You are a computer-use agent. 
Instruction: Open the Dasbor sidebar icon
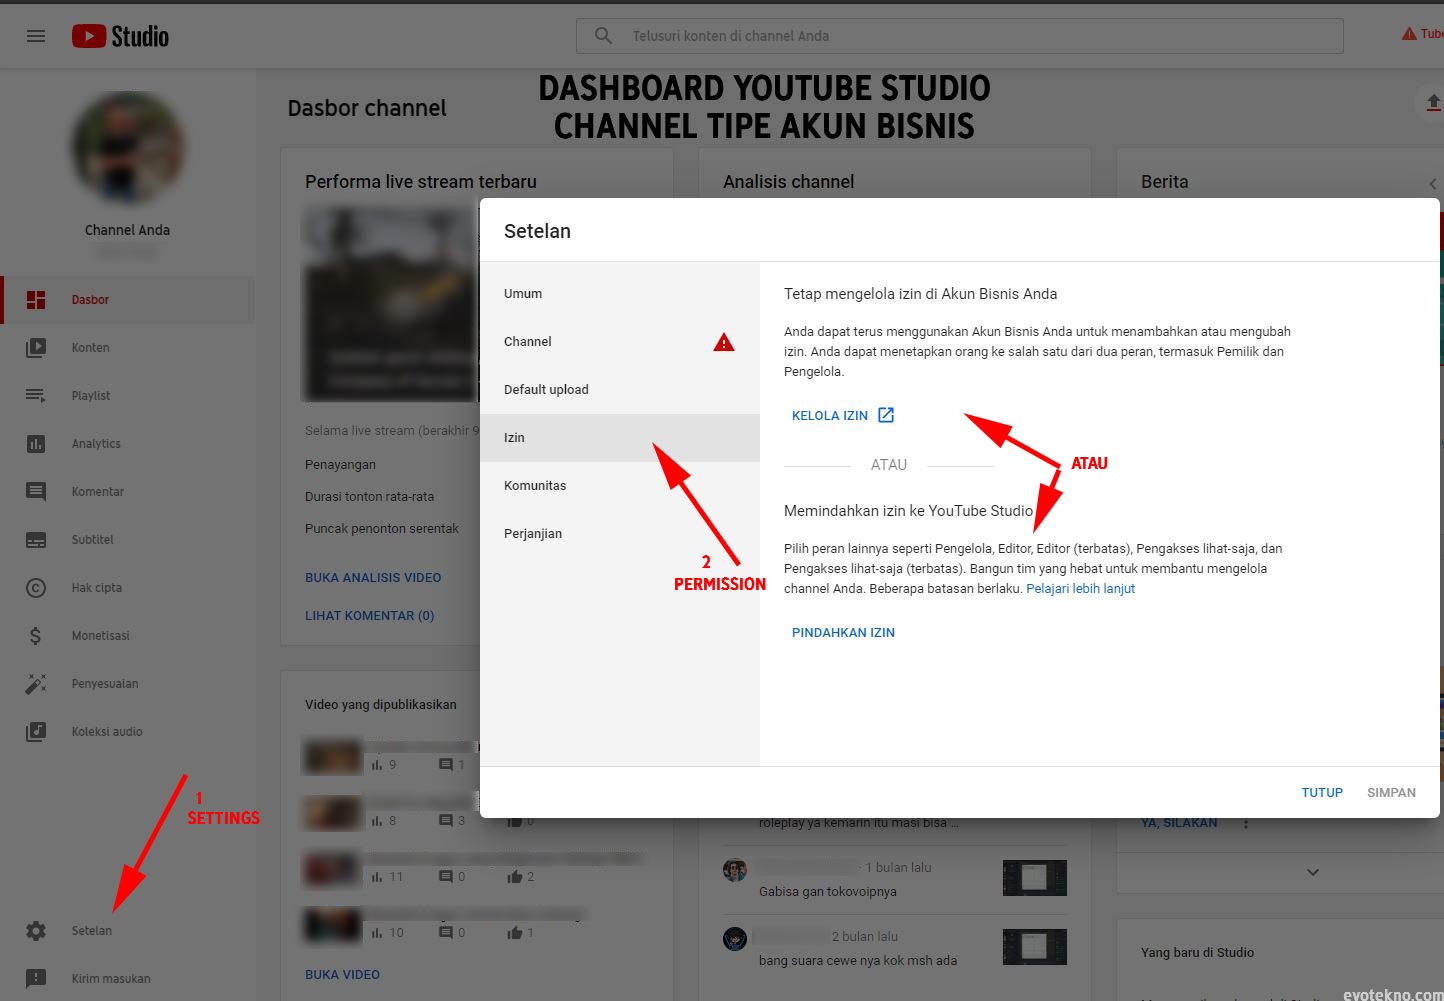[x=36, y=300]
